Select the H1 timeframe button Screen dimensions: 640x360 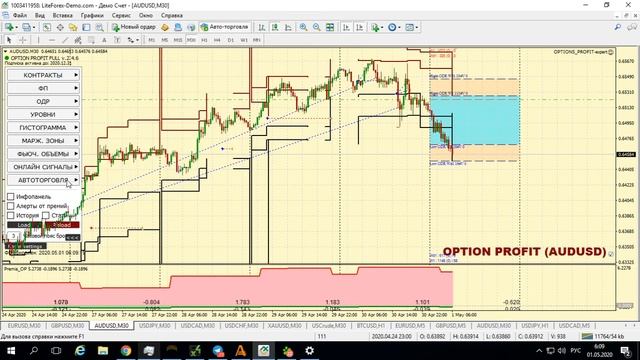click(204, 40)
